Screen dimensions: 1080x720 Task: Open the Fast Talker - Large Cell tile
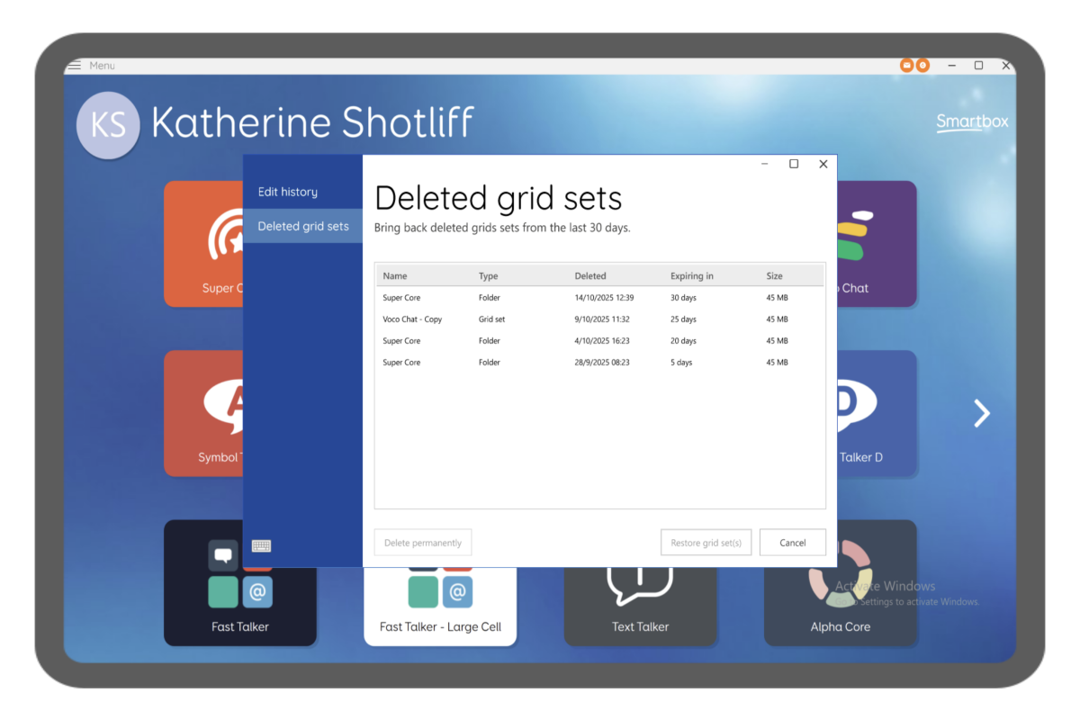pos(440,606)
